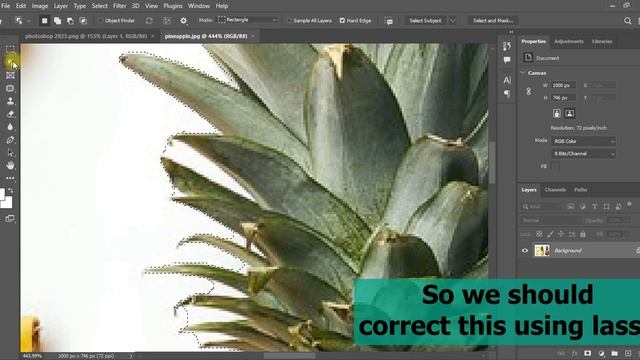Select the Eraser tool
Viewport: 640px width, 360px height.
10,114
